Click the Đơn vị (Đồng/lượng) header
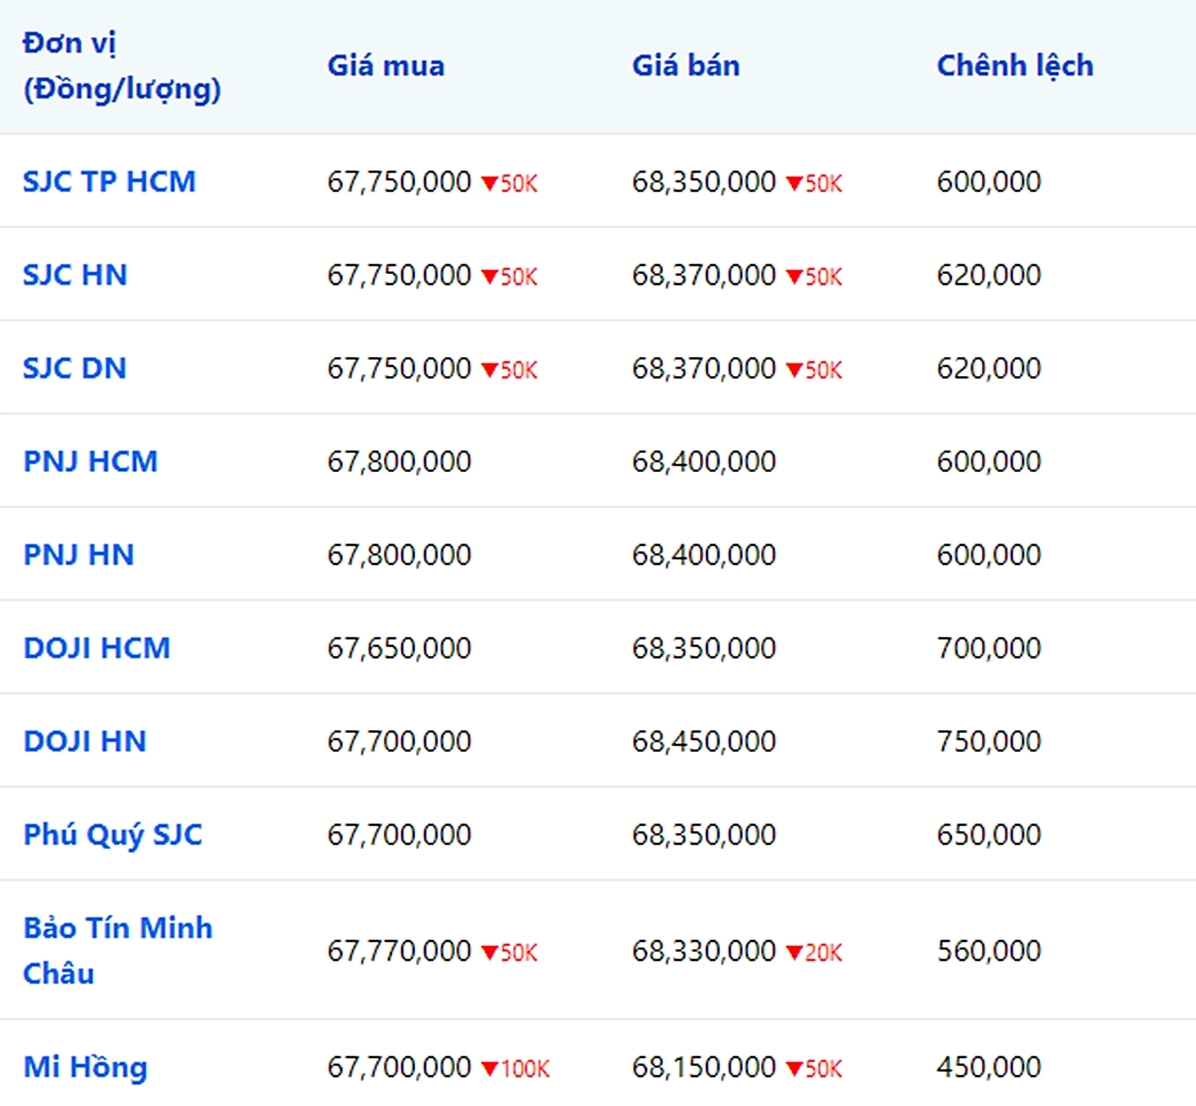1196x1106 pixels. click(x=122, y=66)
